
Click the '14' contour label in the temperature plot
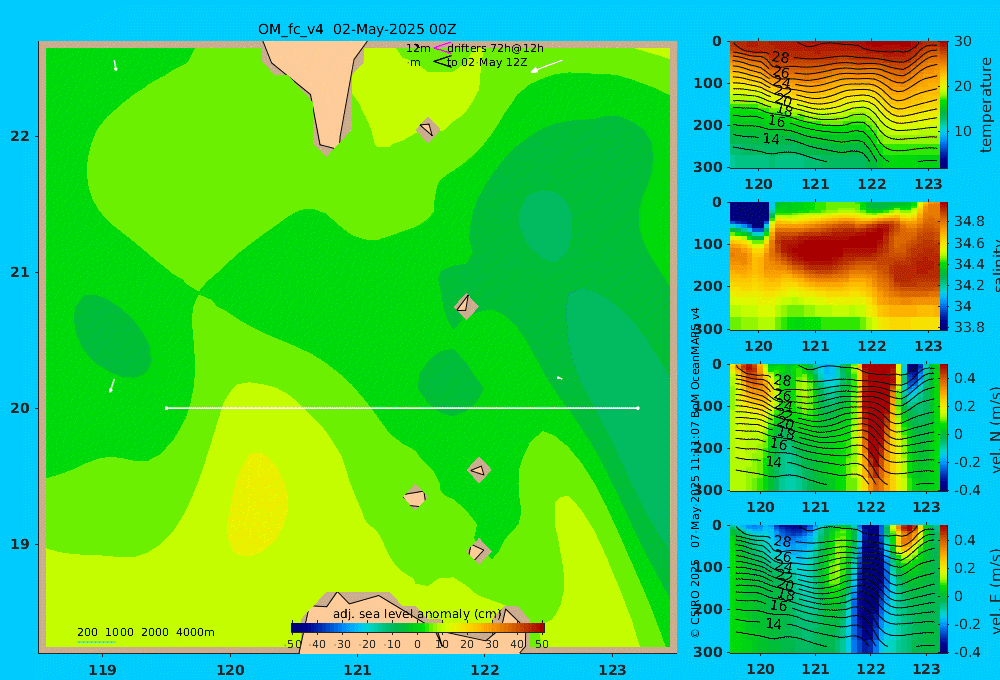click(x=771, y=138)
